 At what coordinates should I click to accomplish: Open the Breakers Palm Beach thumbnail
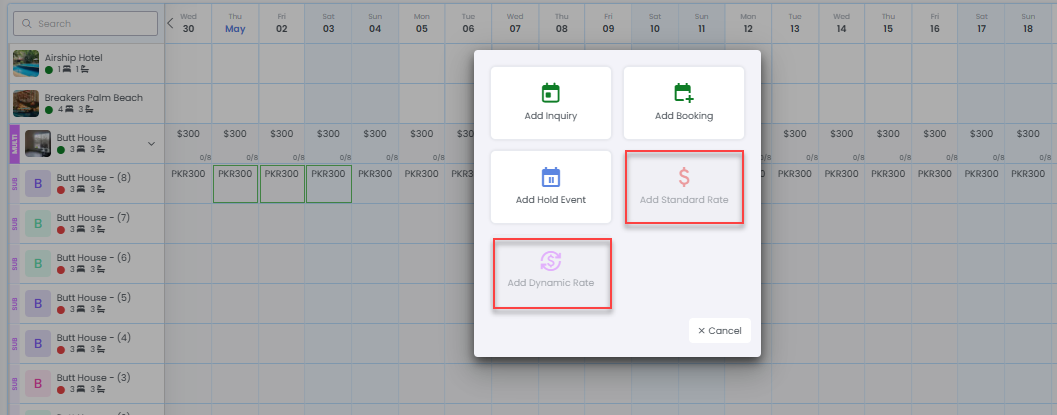pos(26,103)
